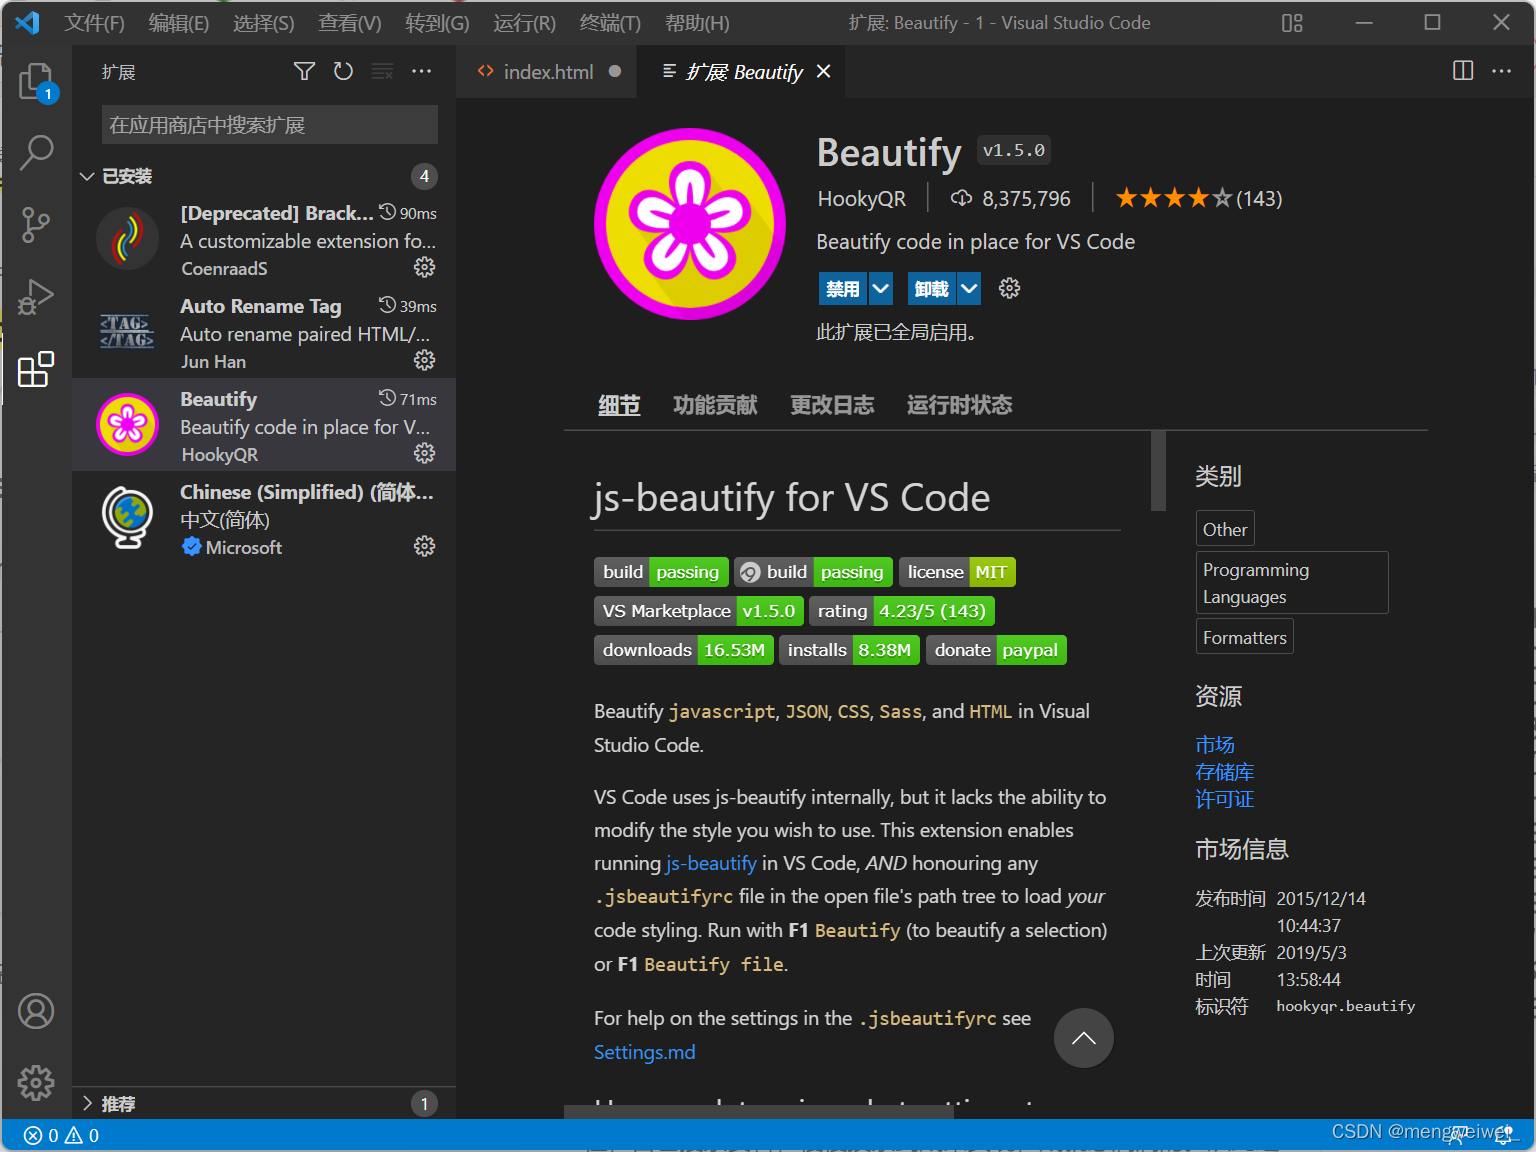Open the 市场 marketplace resource link
This screenshot has width=1536, height=1152.
[x=1215, y=745]
